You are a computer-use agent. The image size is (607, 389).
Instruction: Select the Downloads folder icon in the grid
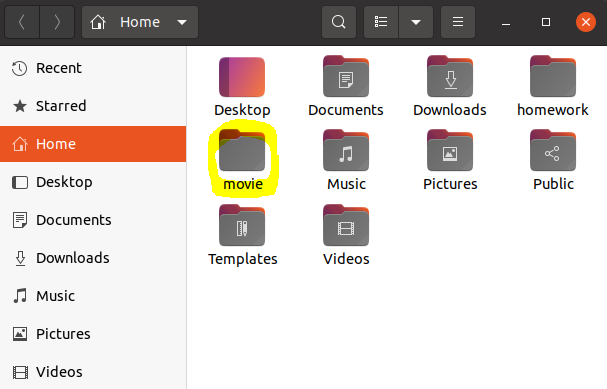450,76
